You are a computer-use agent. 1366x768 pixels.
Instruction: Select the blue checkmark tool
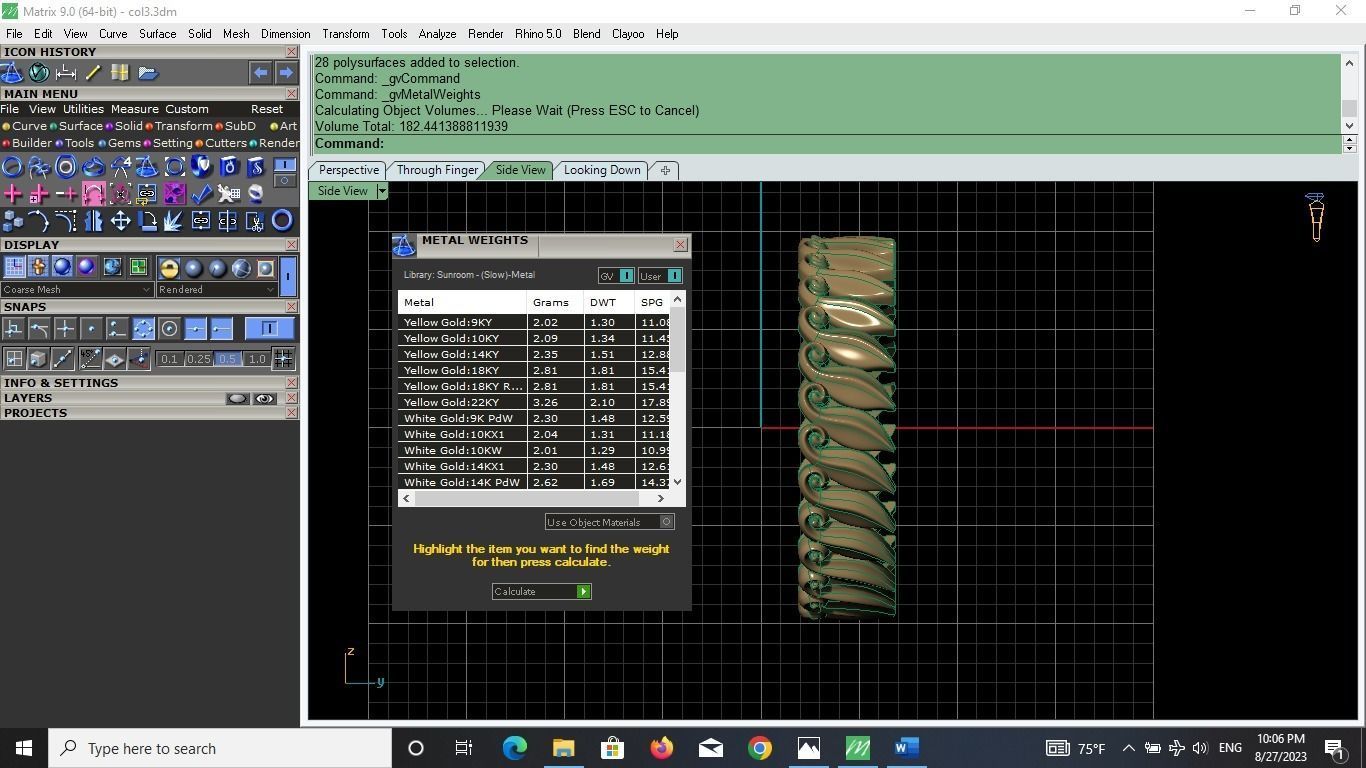tap(201, 193)
